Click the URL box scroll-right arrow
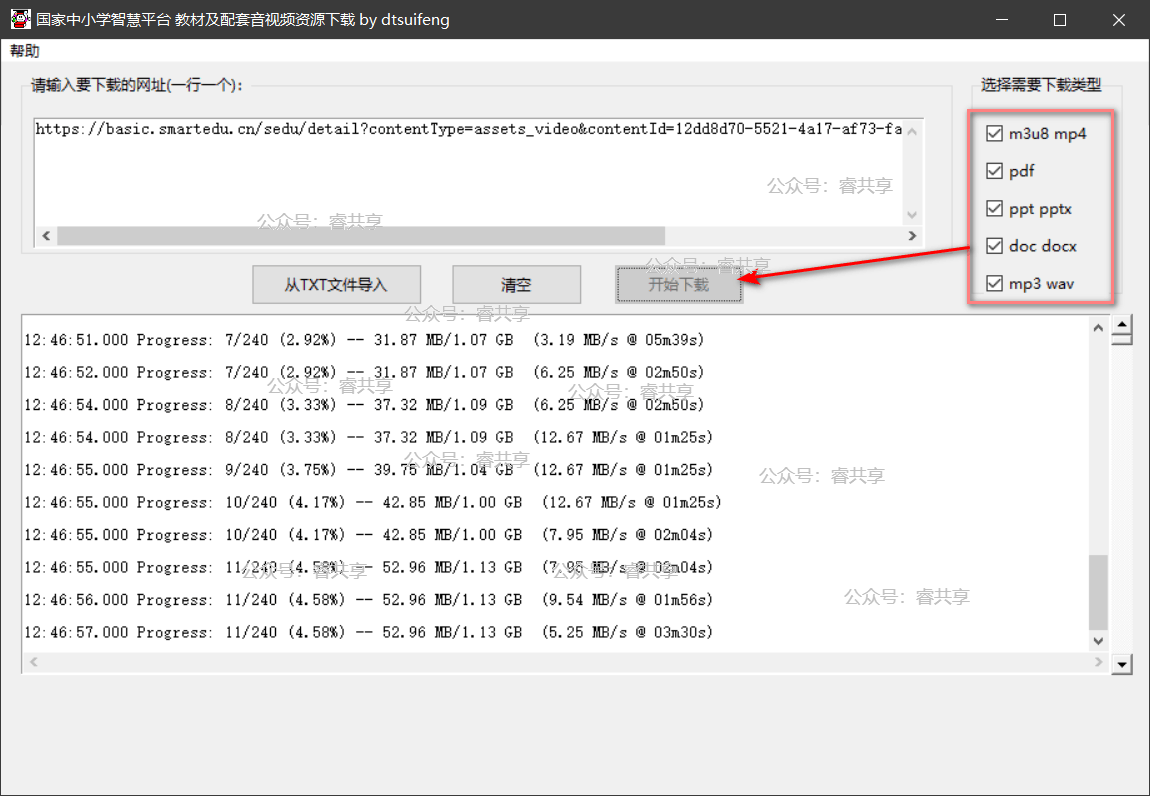Screen dimensions: 1150x796 [x=912, y=235]
